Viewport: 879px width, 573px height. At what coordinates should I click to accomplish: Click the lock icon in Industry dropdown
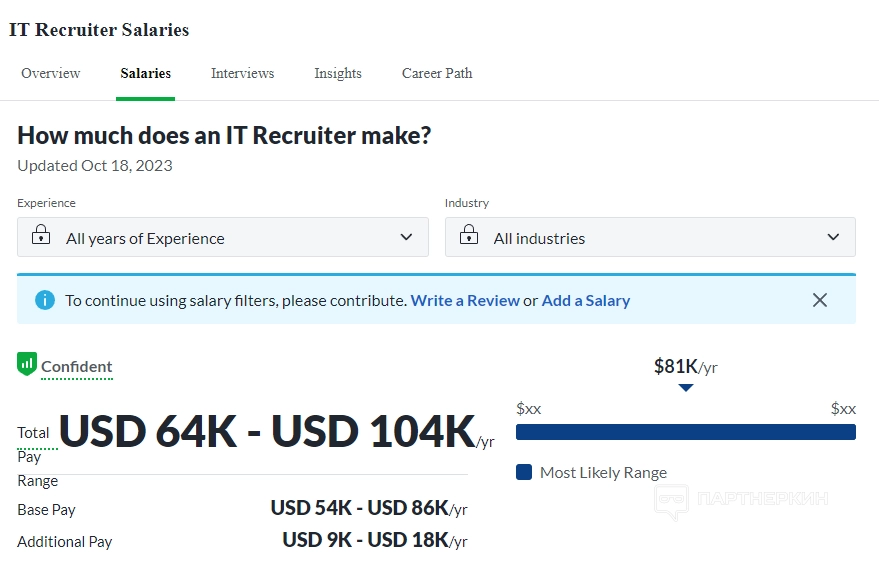[x=469, y=236]
